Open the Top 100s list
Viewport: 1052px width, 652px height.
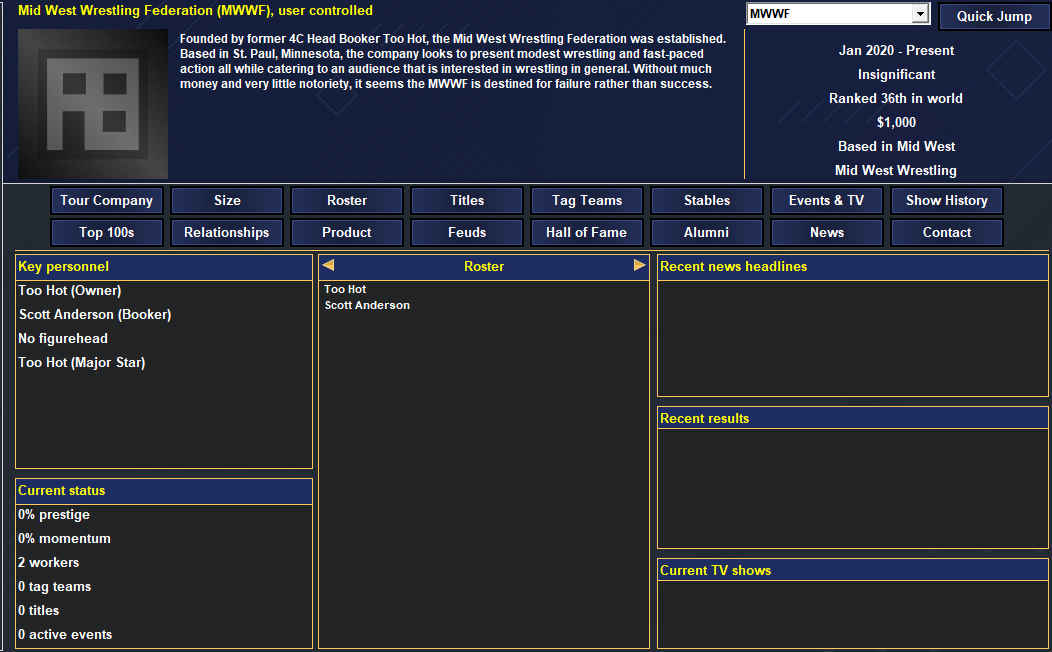tap(107, 233)
